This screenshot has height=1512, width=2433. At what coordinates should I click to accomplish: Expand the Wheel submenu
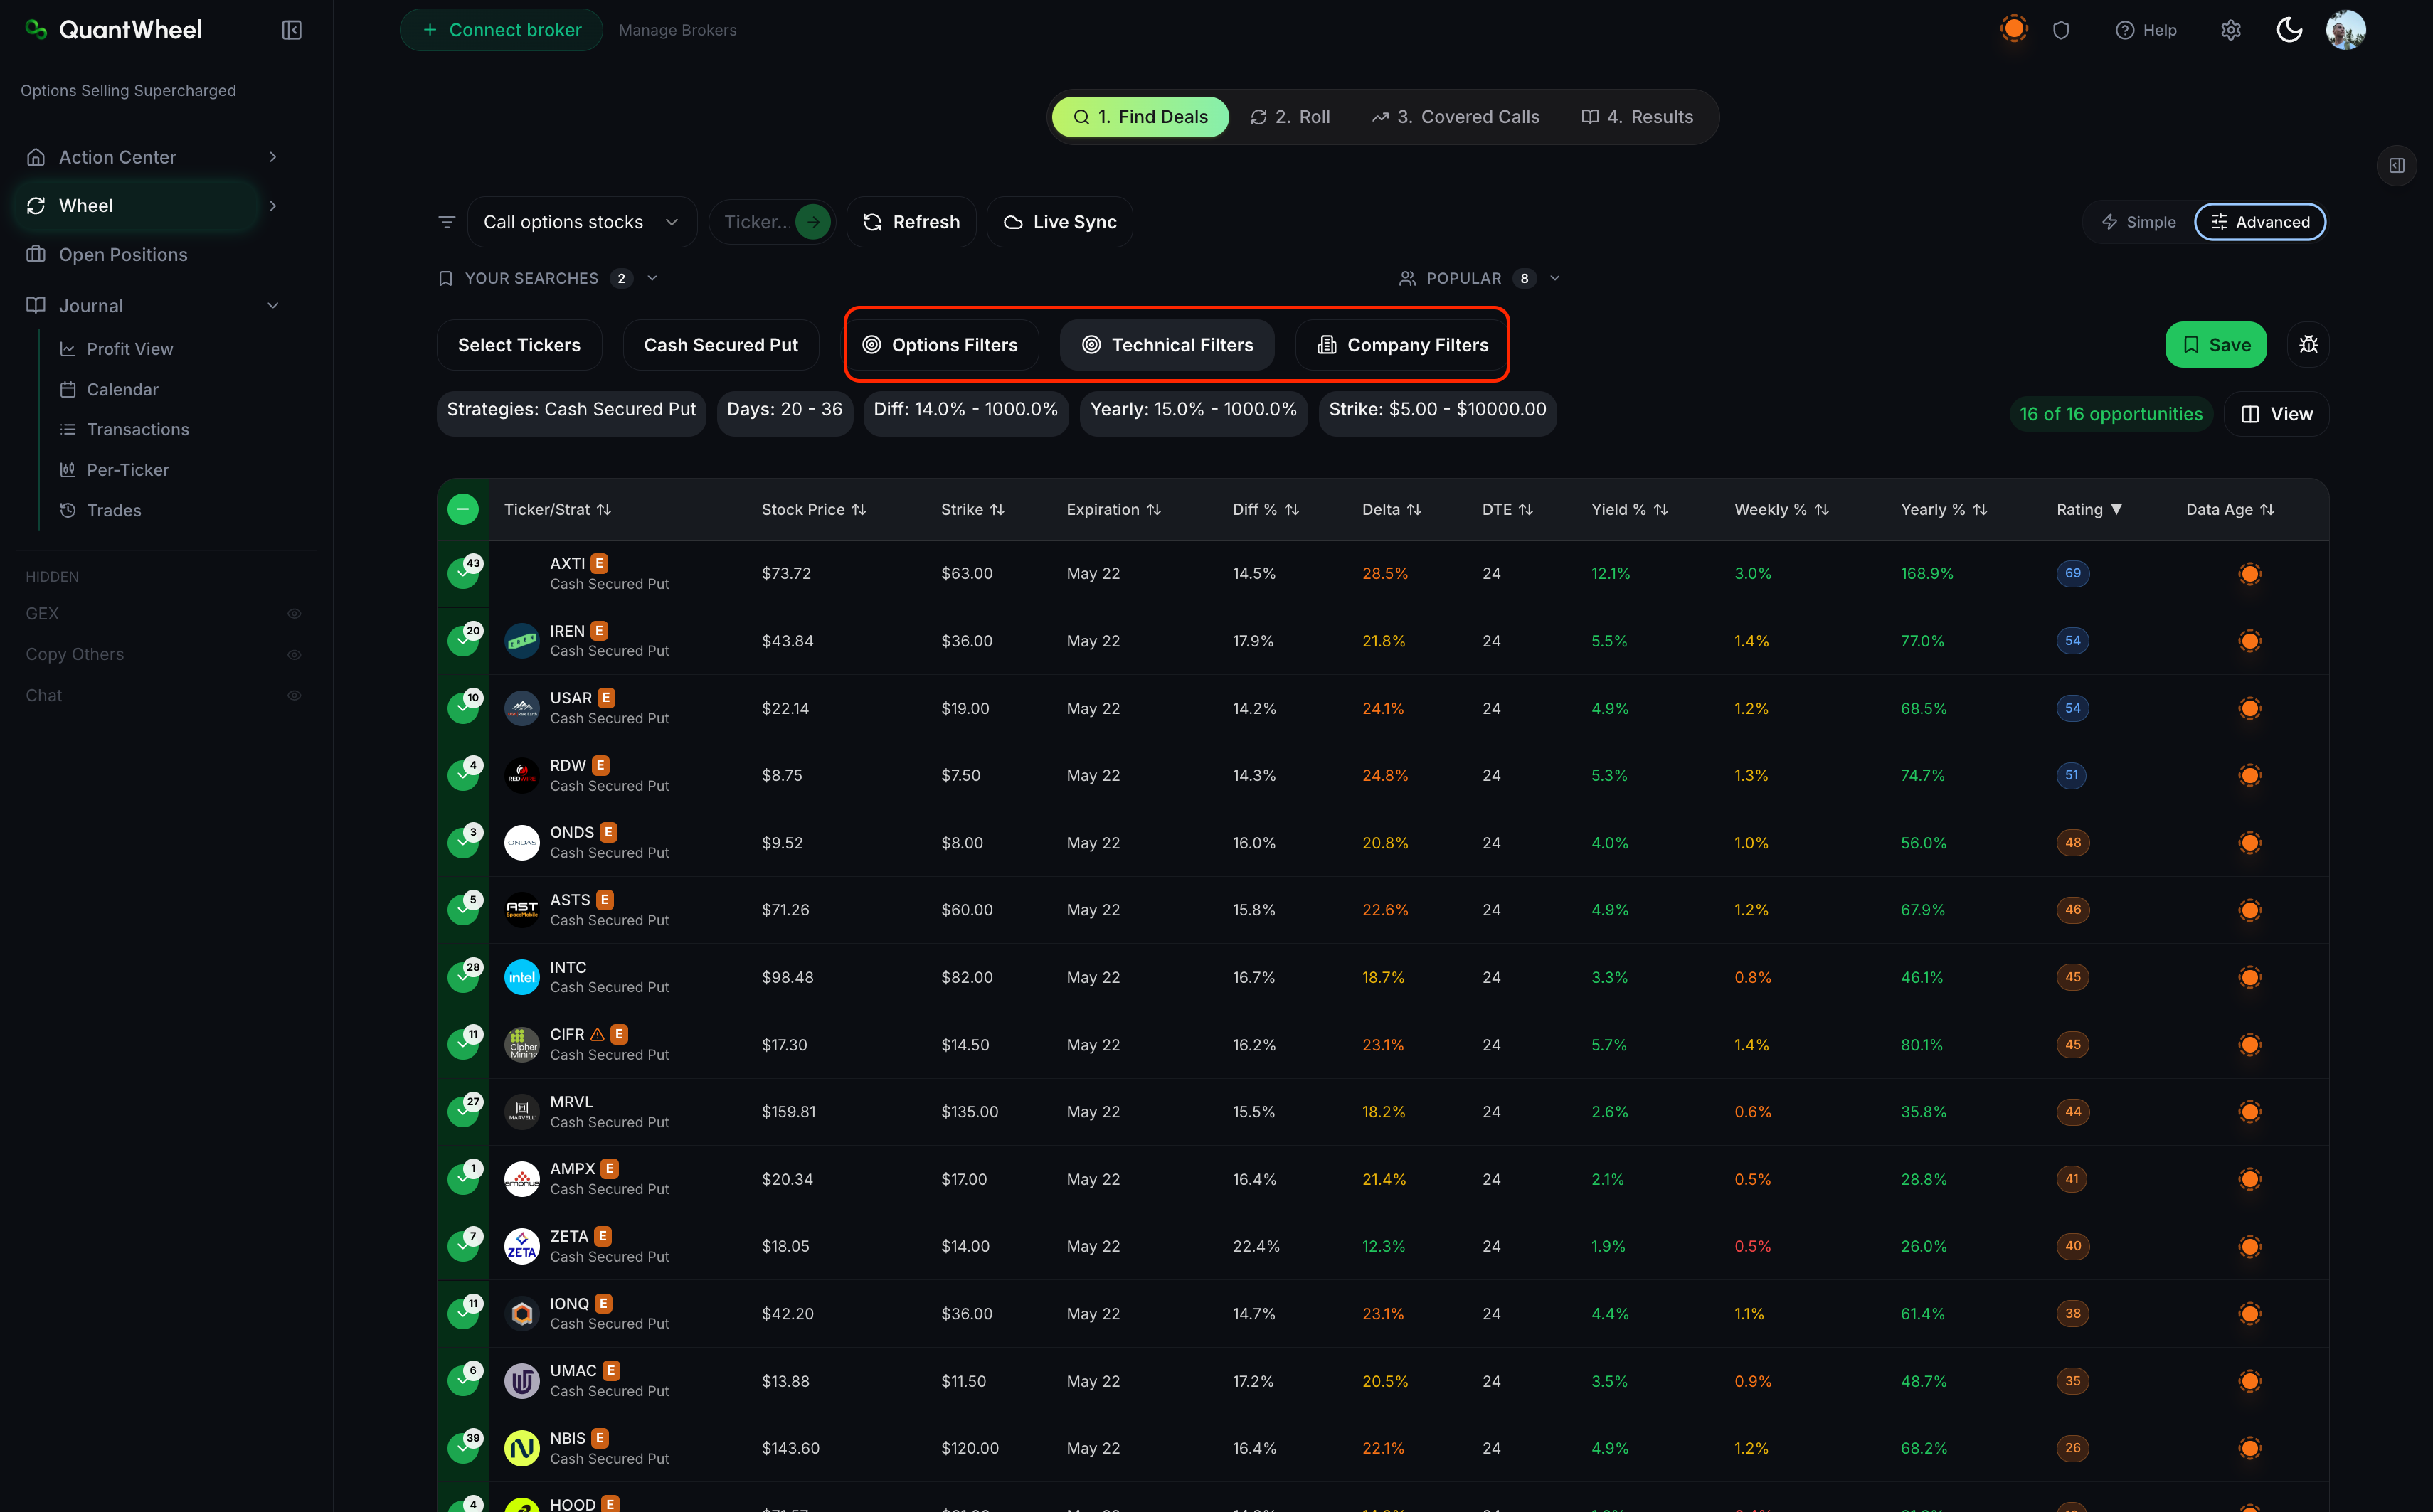pyautogui.click(x=273, y=206)
